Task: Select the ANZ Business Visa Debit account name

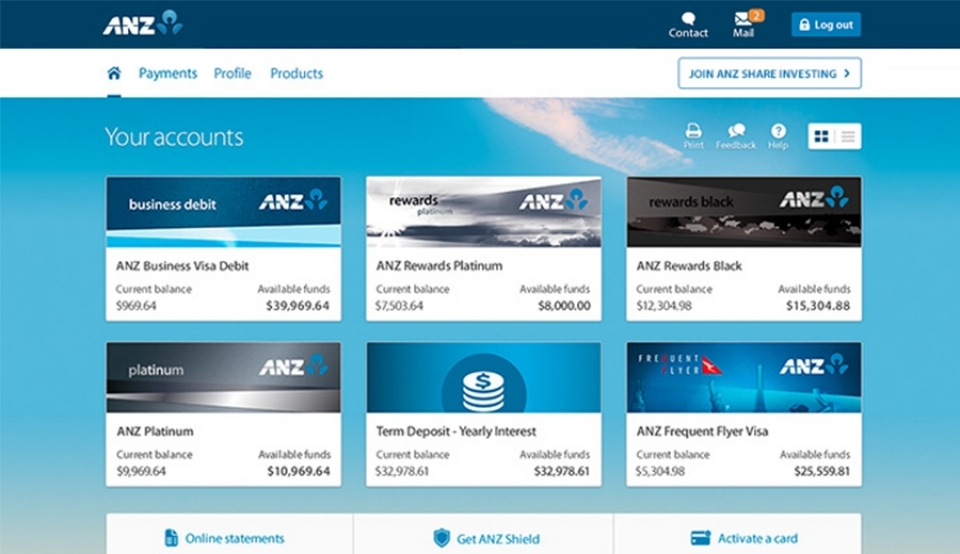Action: tap(182, 266)
